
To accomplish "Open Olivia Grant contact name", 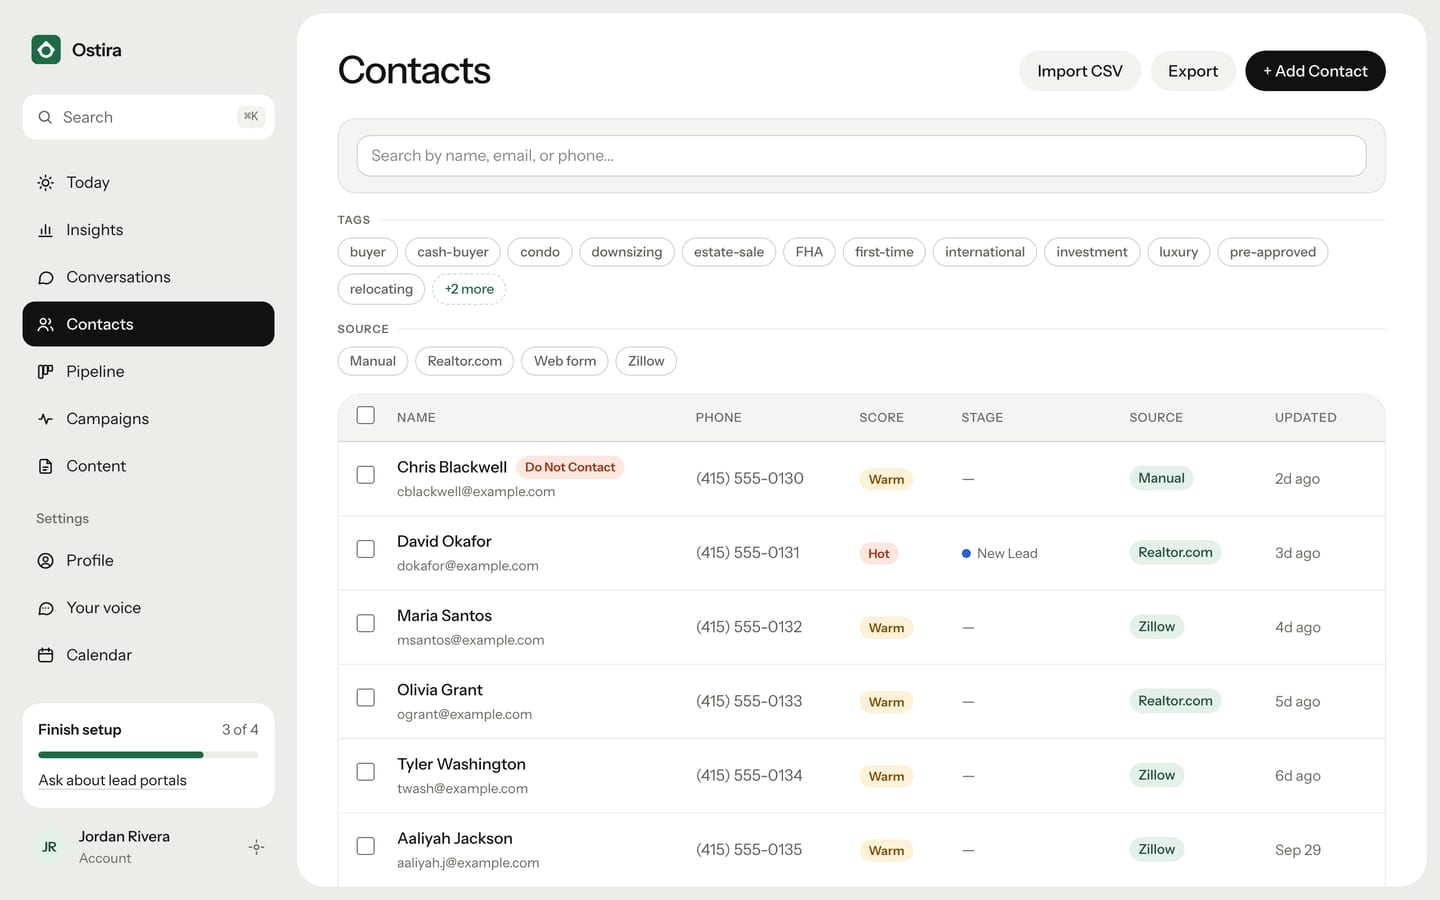I will click(x=440, y=690).
